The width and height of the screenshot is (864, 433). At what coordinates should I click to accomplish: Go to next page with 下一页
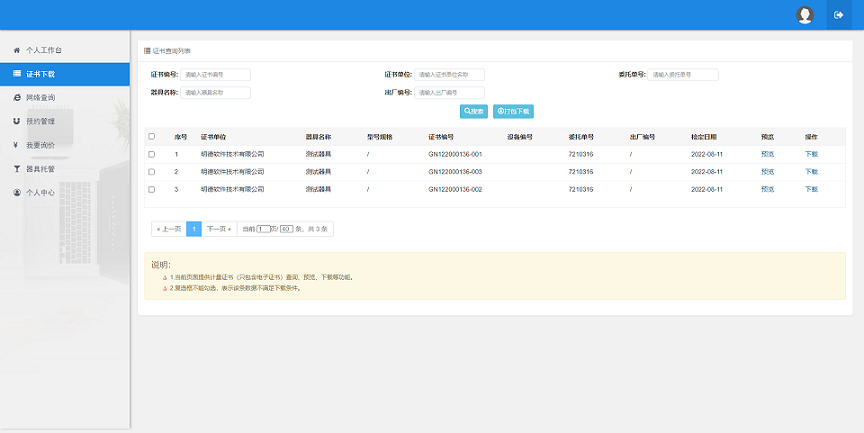(x=218, y=229)
